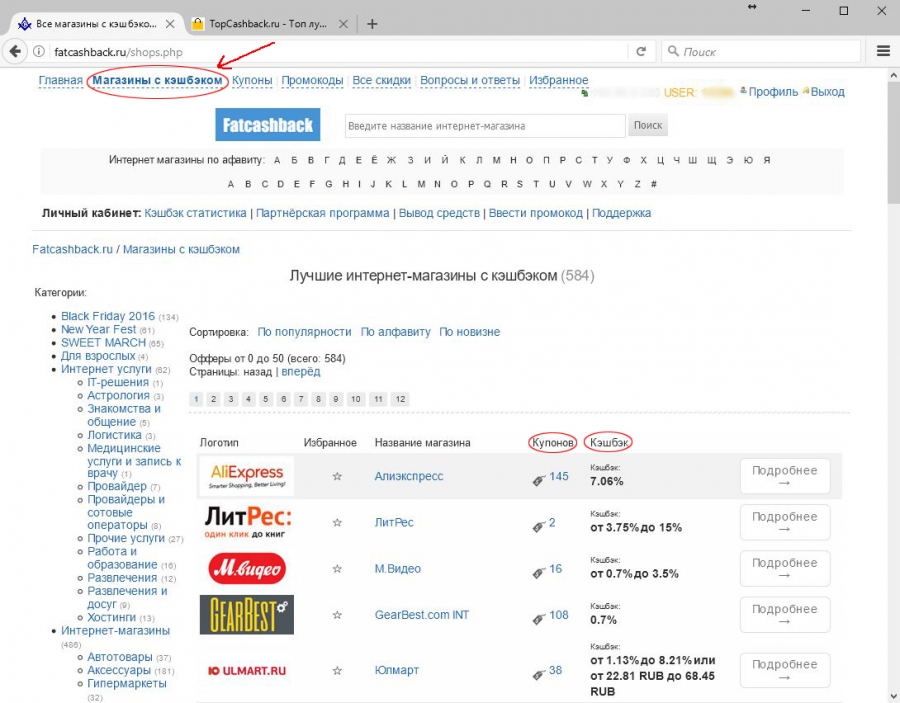Add GearBest.com INT to favorites with star

click(337, 615)
